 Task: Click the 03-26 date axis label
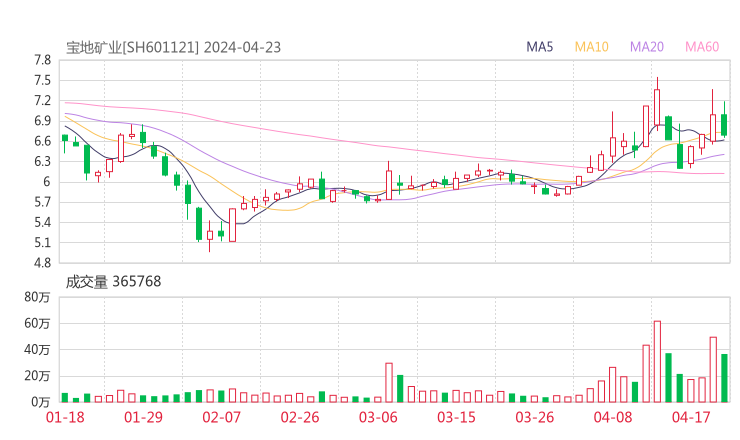(534, 417)
